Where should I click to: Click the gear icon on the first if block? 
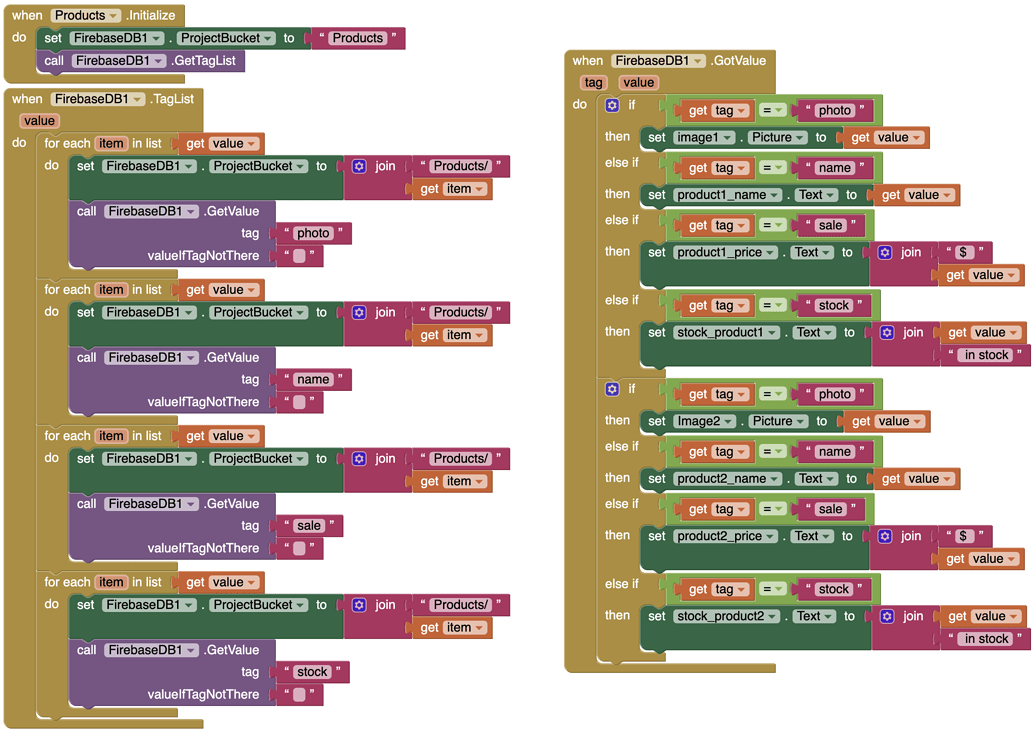613,105
